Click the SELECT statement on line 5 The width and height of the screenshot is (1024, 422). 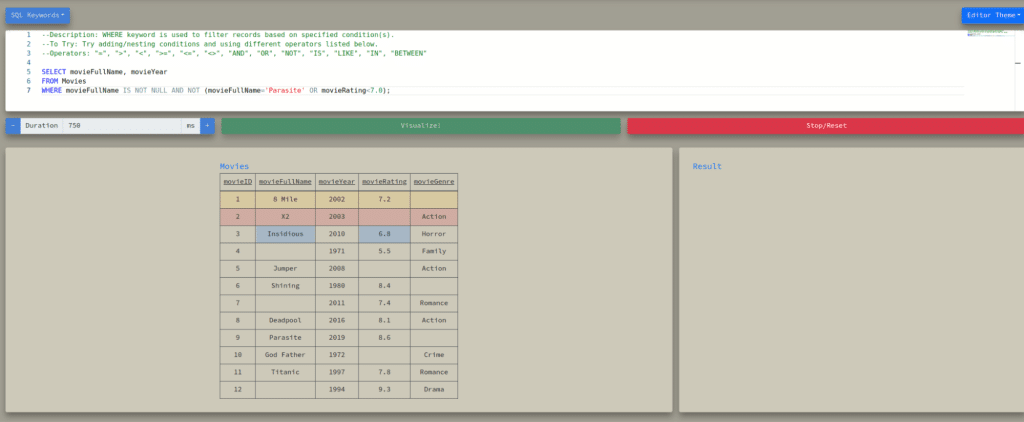[104, 71]
